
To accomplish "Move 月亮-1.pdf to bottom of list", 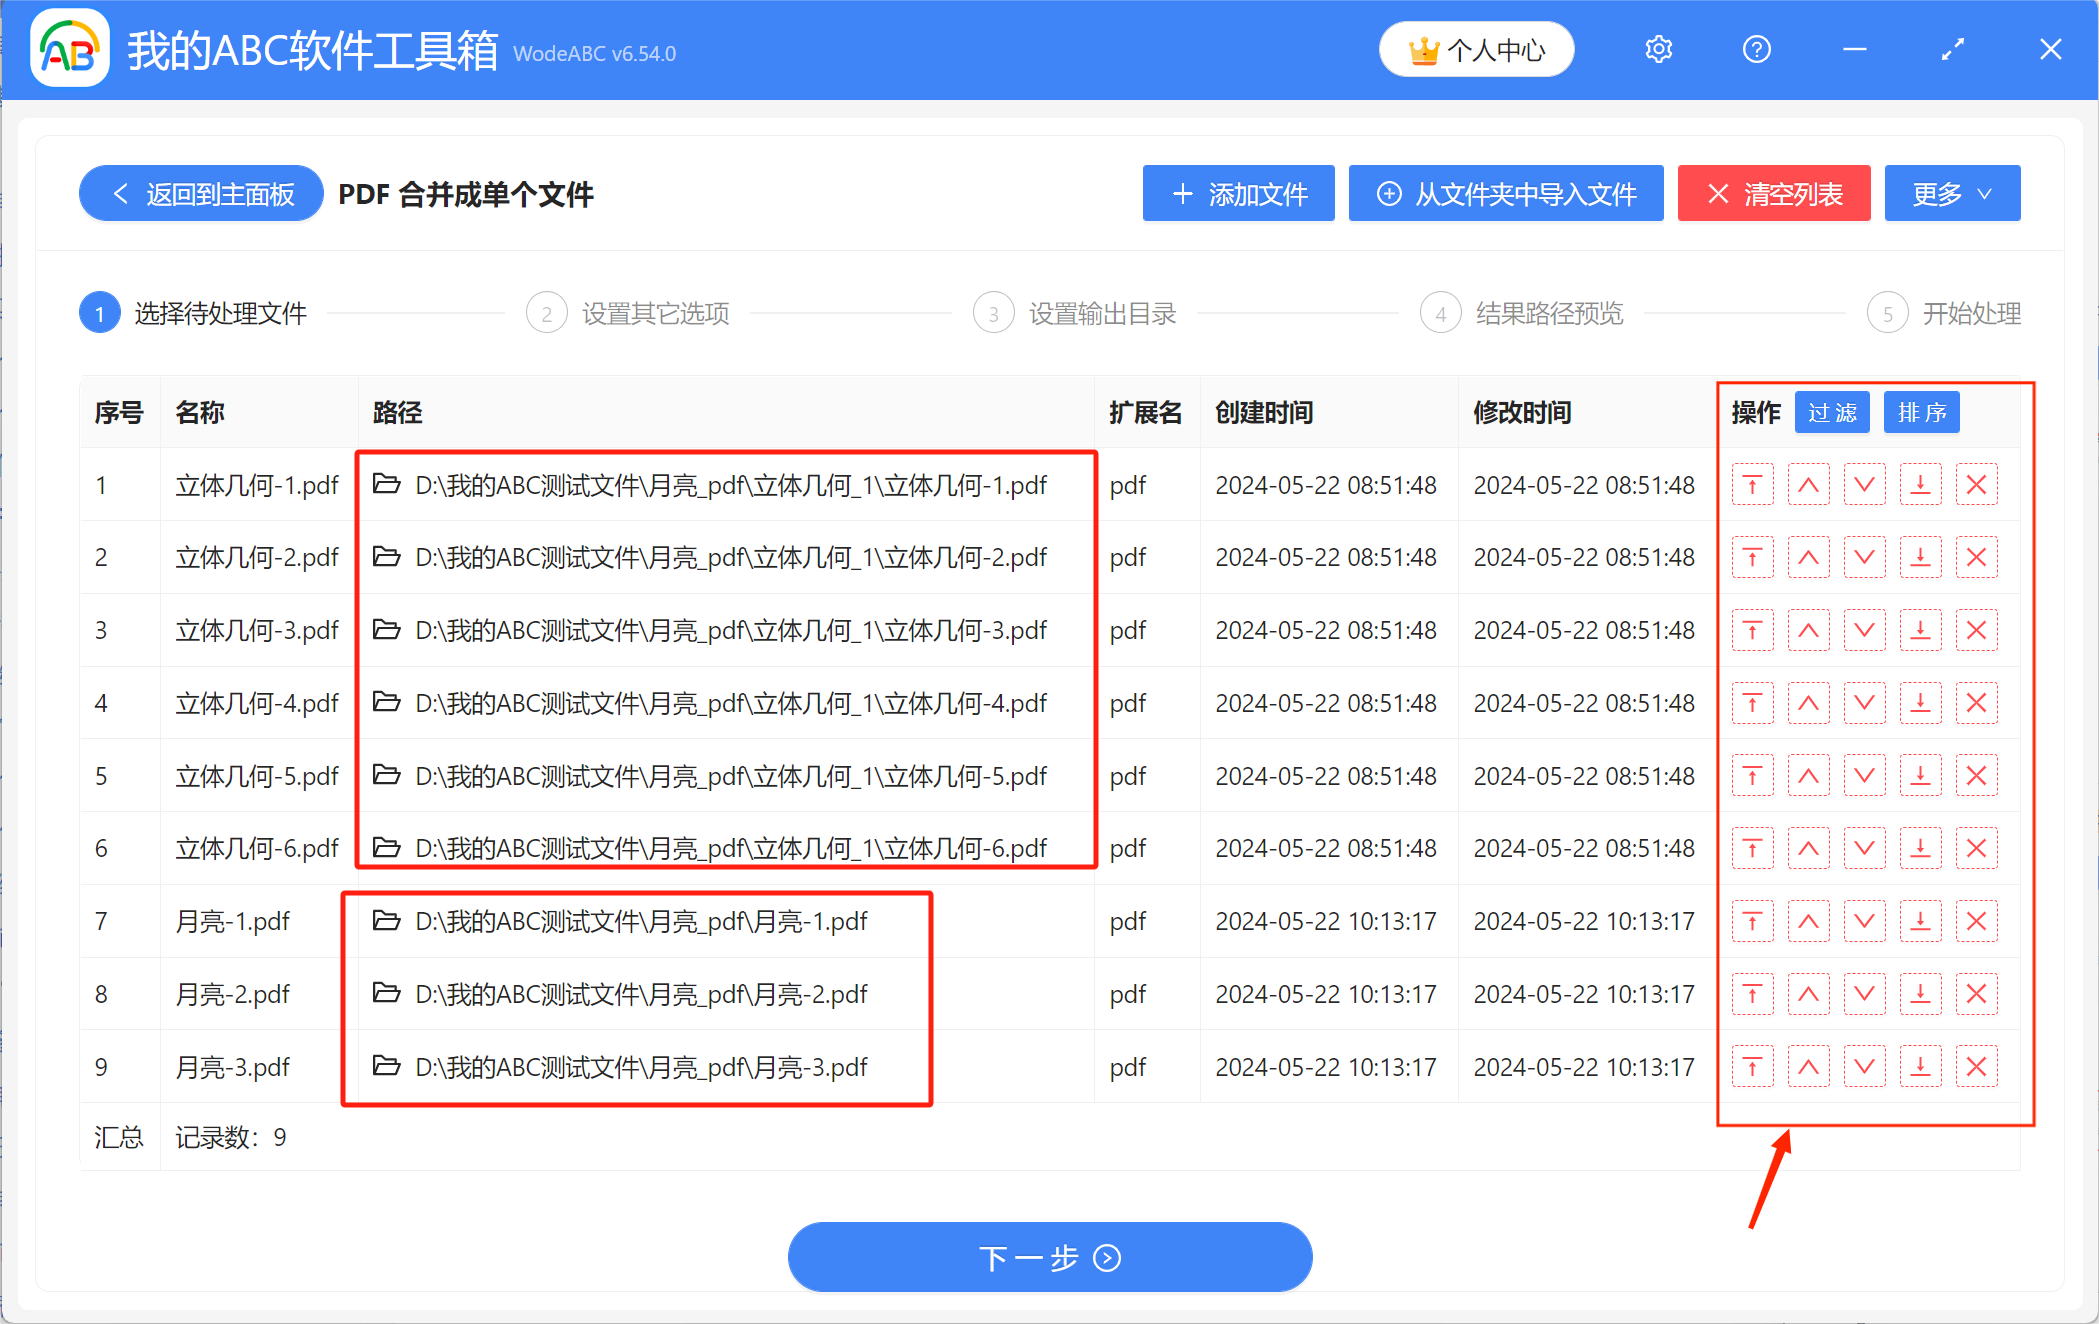I will coord(1920,921).
